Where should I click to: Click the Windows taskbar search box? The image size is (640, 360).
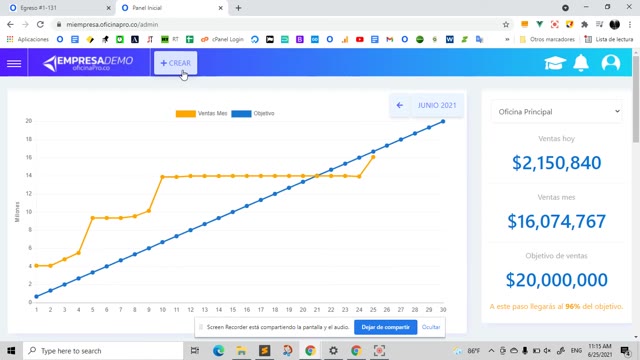[x=104, y=351]
